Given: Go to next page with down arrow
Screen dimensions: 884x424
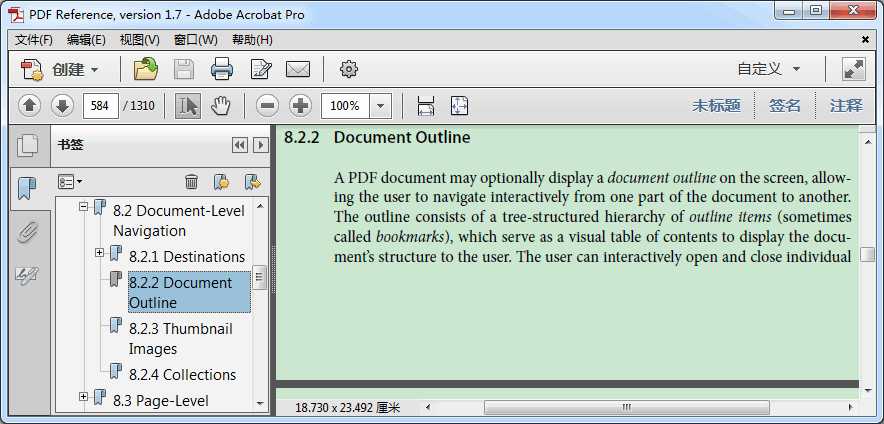Looking at the screenshot, I should click(x=63, y=105).
